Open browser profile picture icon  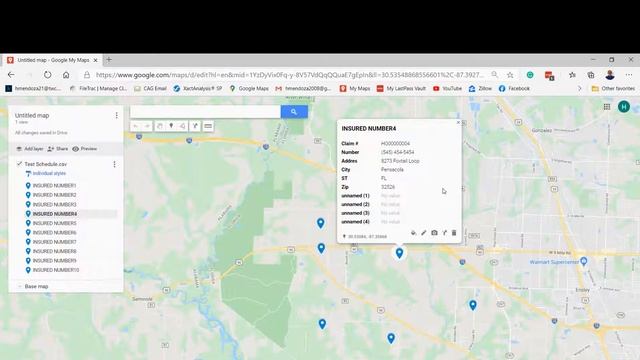pos(610,75)
